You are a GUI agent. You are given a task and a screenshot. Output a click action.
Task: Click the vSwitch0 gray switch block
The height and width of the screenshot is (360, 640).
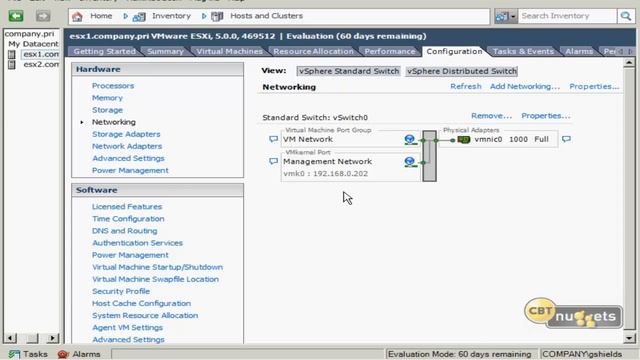[x=429, y=156]
